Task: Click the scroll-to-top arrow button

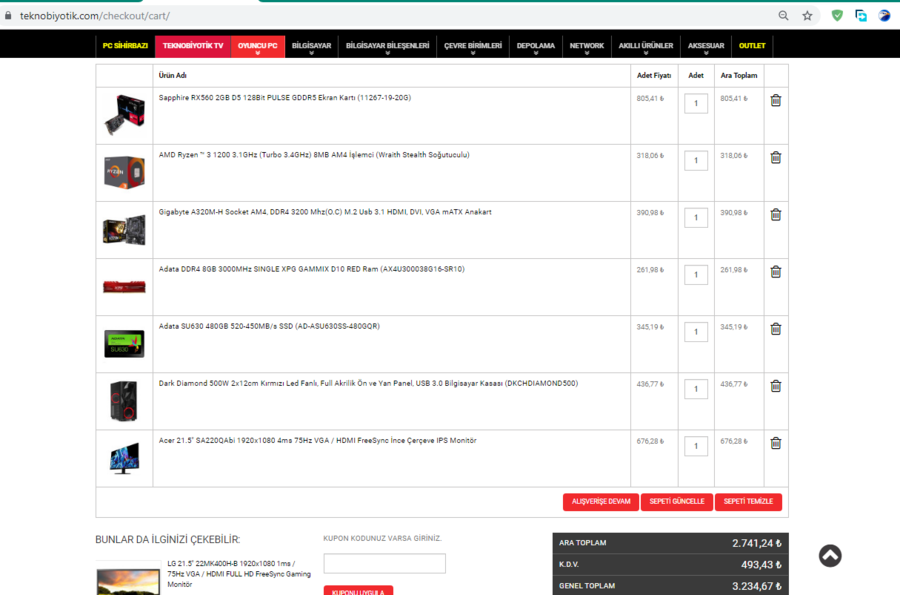Action: tap(830, 555)
